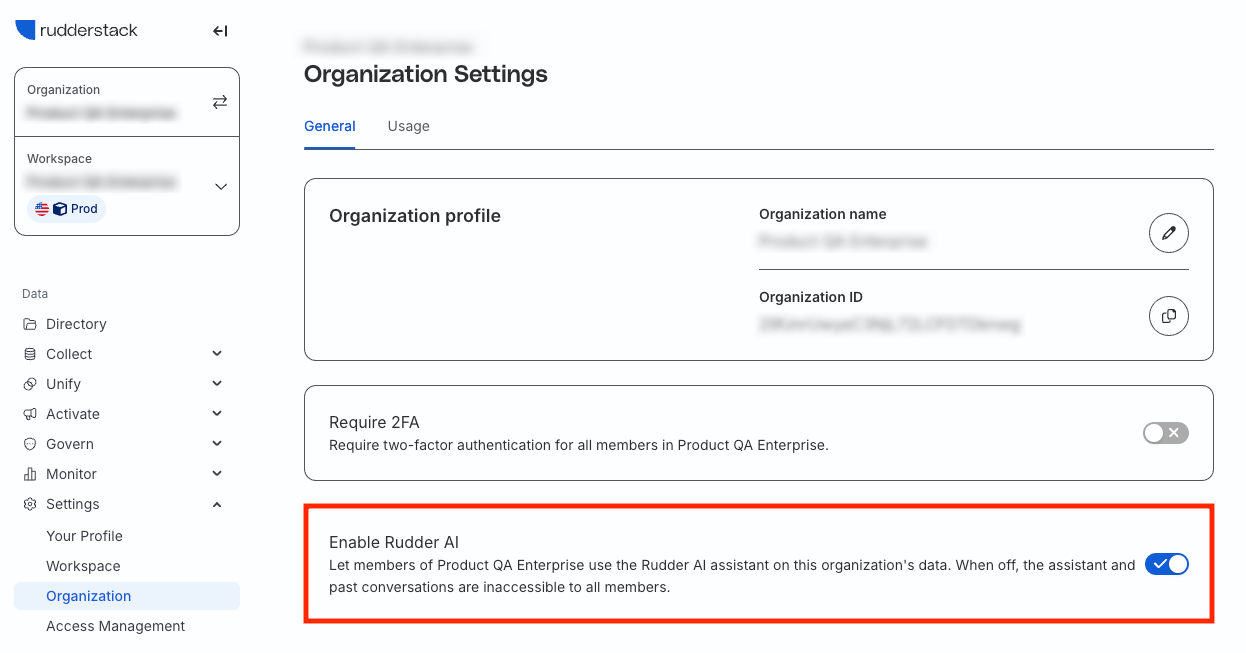Select Organization in Settings submenu
Screen dimensions: 1246x653
(x=127, y=596)
